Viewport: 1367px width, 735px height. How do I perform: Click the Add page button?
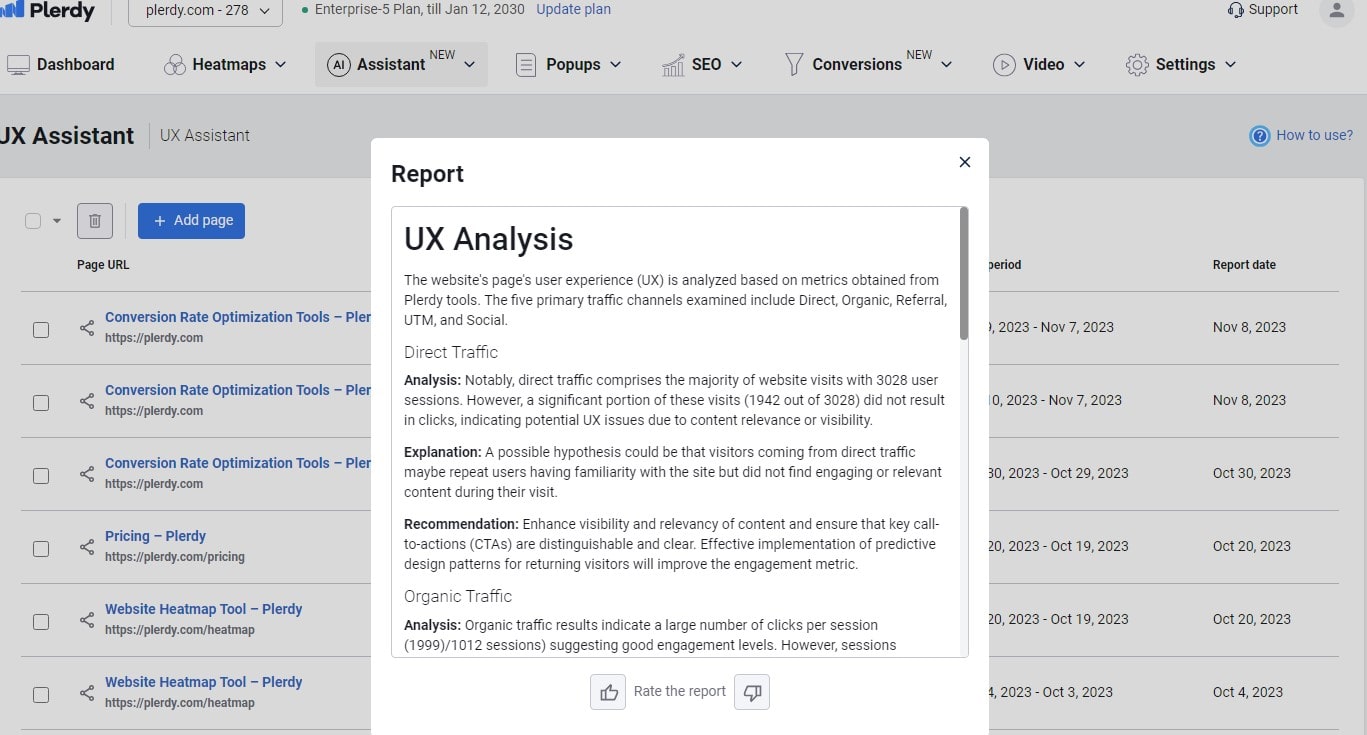pos(191,220)
